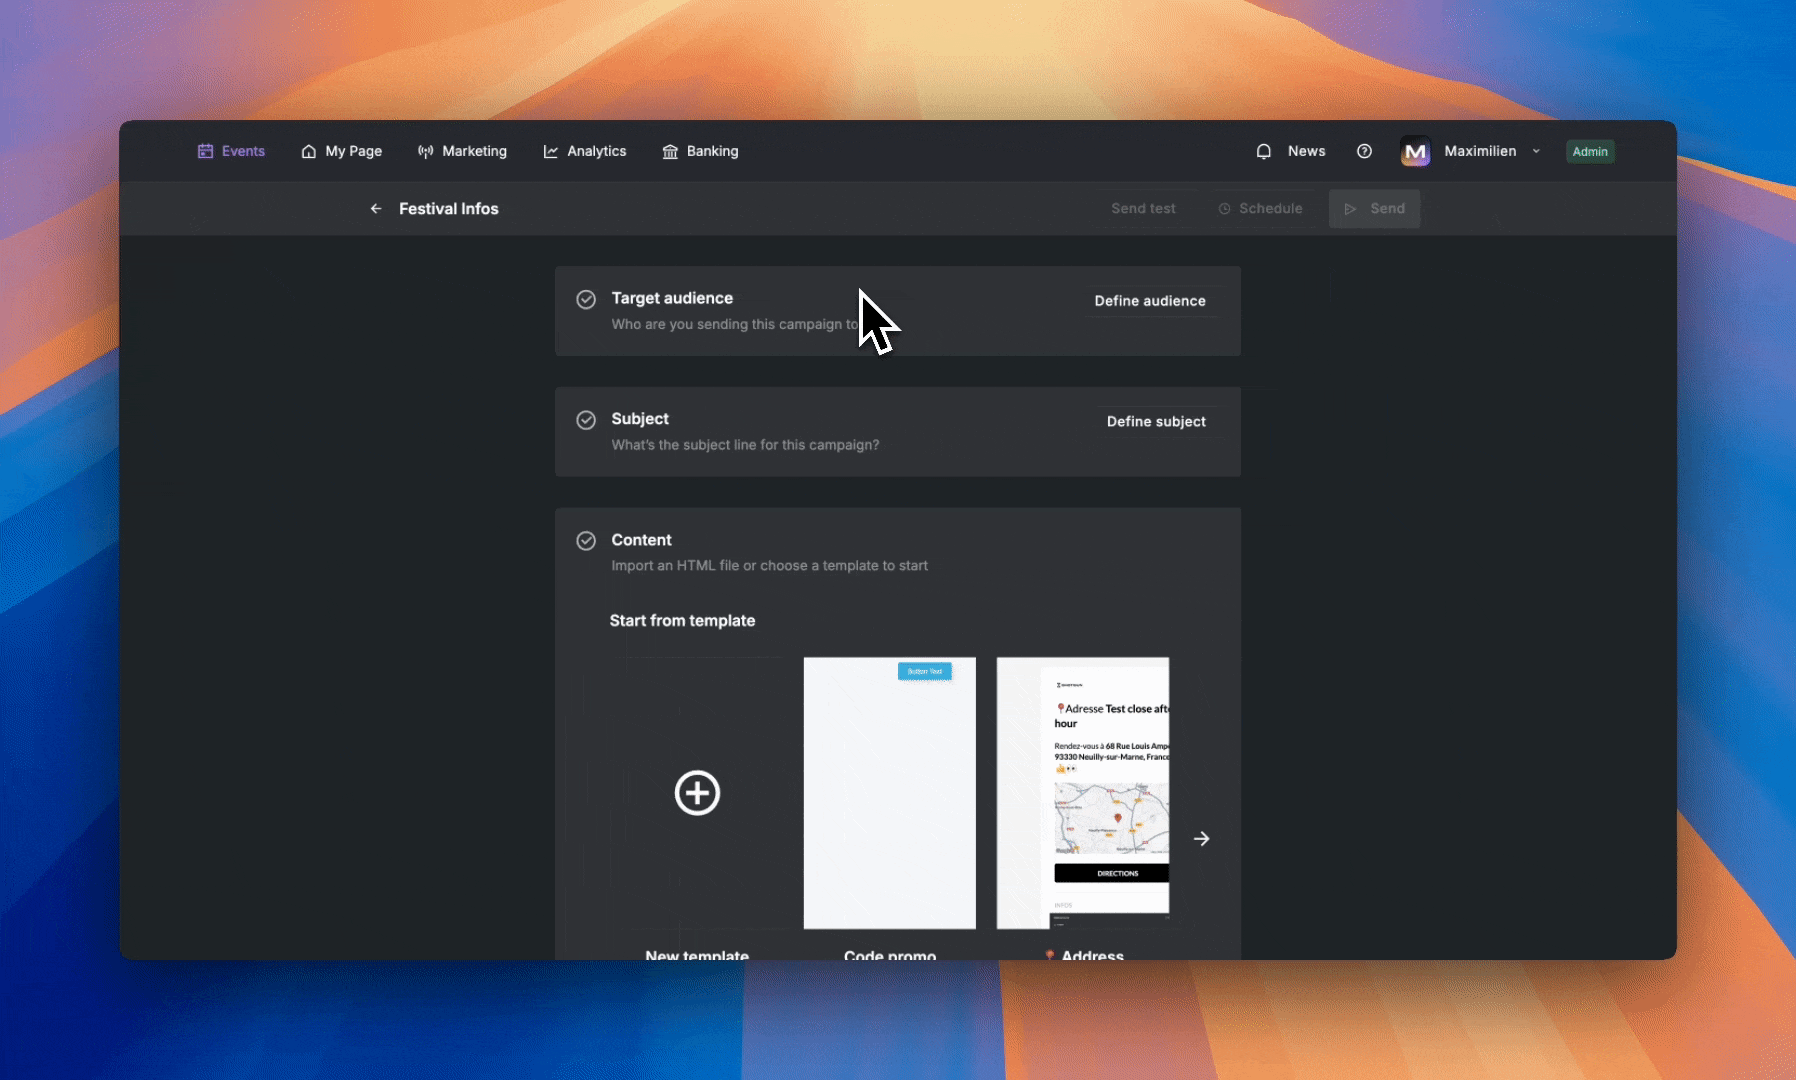Click the Content heading

point(641,540)
